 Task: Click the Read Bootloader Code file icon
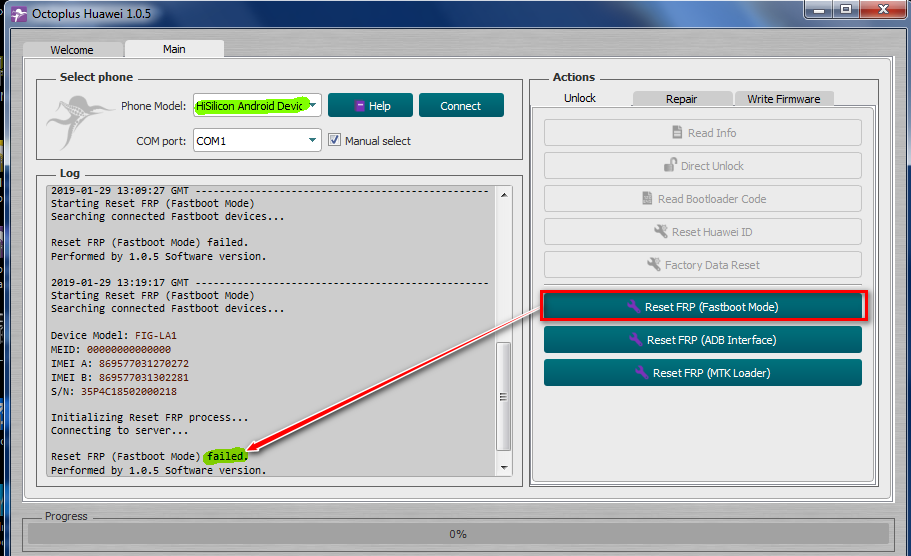click(x=647, y=199)
